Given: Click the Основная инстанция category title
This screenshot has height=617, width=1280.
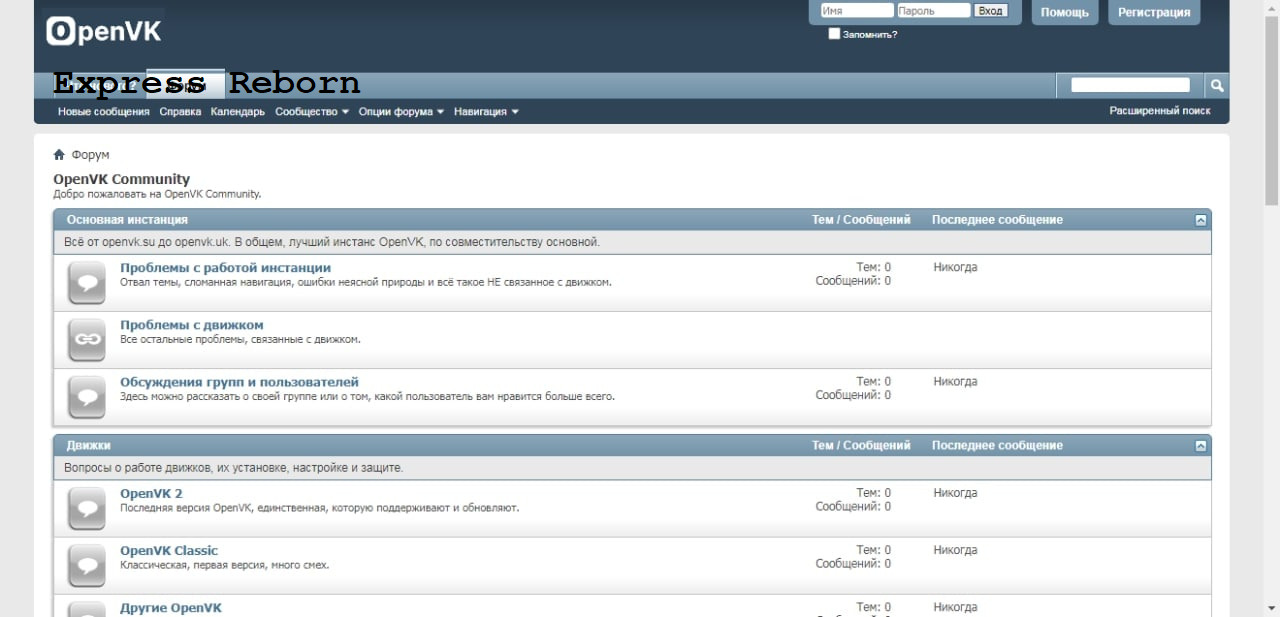Looking at the screenshot, I should pyautogui.click(x=127, y=220).
